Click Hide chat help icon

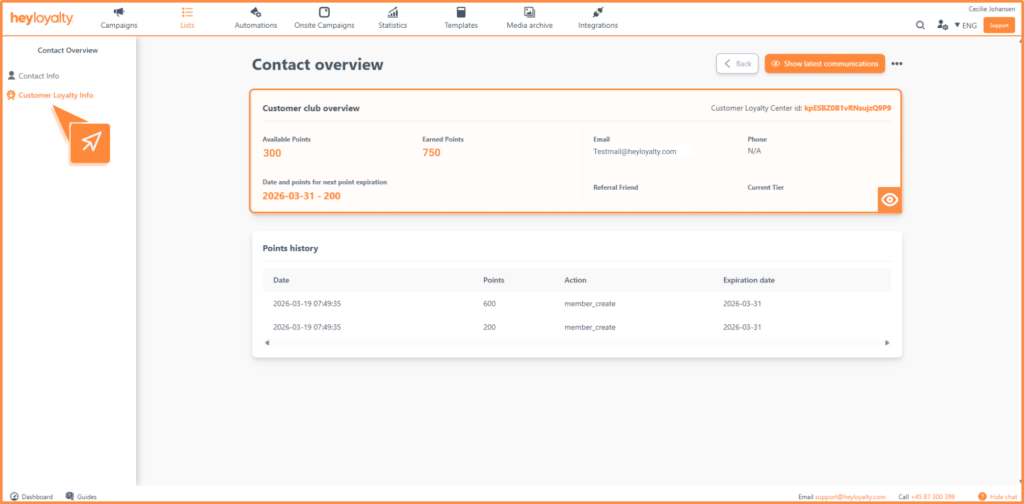point(982,497)
